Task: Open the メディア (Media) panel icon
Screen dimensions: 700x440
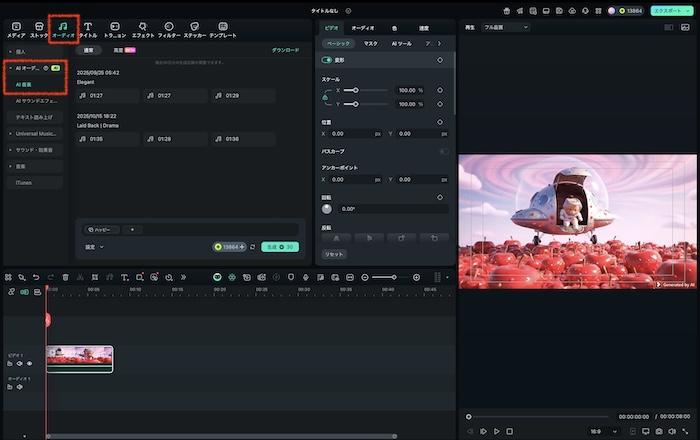Action: coord(15,28)
